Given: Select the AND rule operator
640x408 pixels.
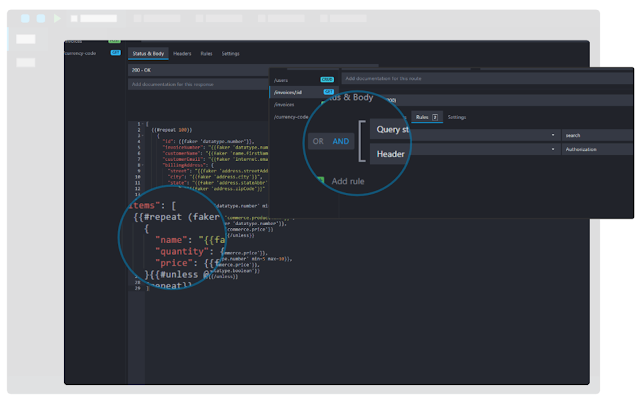Looking at the screenshot, I should tap(341, 141).
